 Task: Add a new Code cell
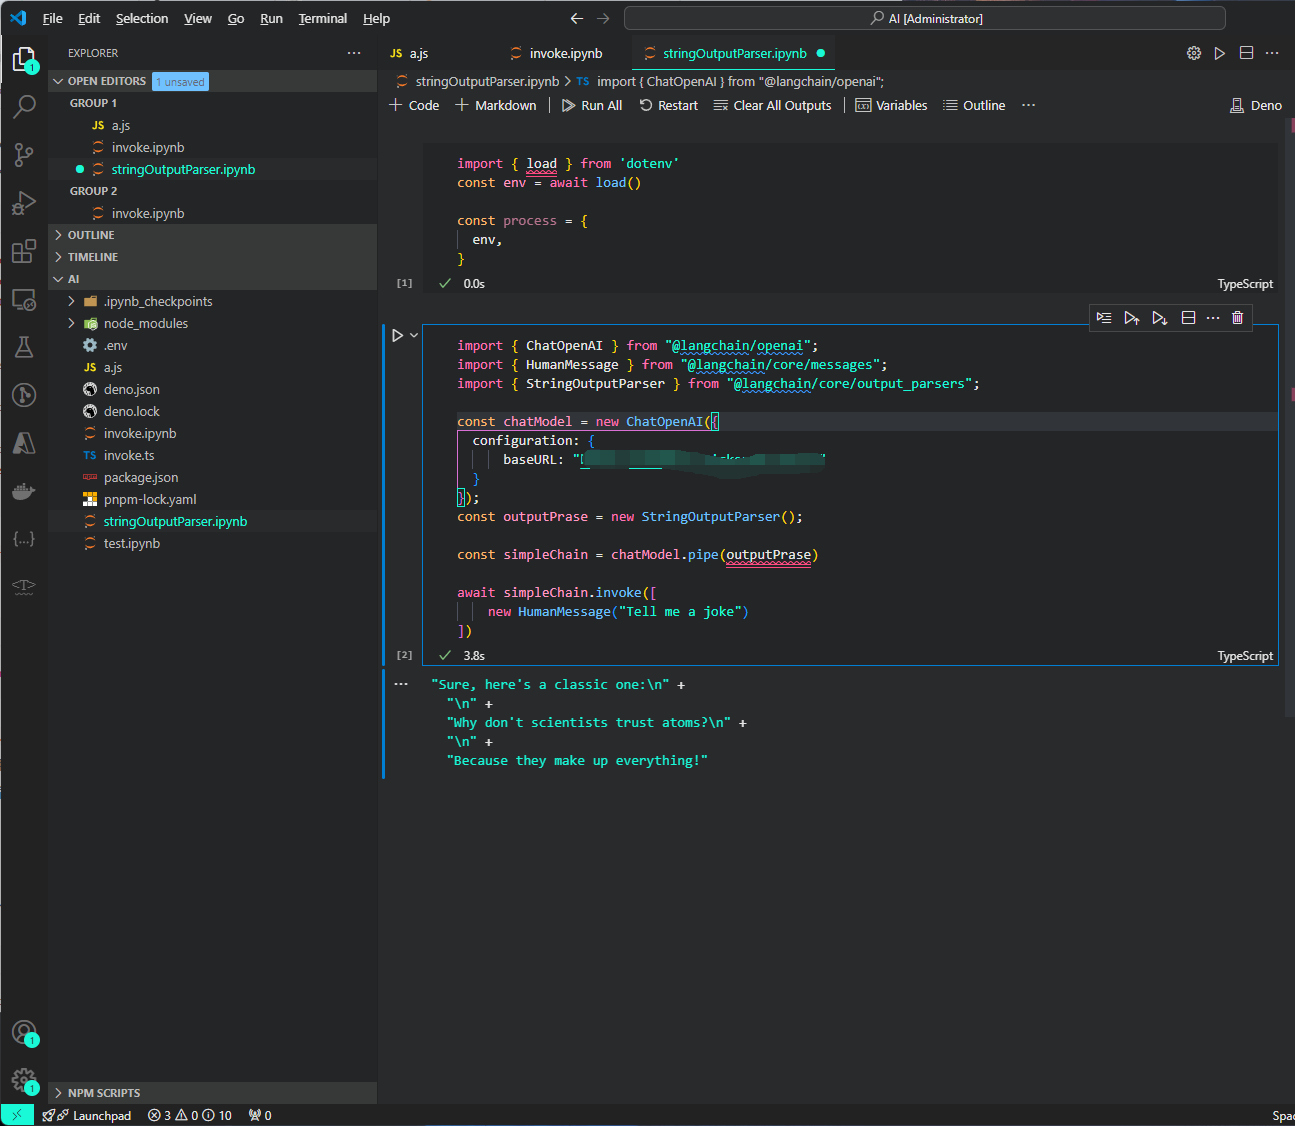414,105
